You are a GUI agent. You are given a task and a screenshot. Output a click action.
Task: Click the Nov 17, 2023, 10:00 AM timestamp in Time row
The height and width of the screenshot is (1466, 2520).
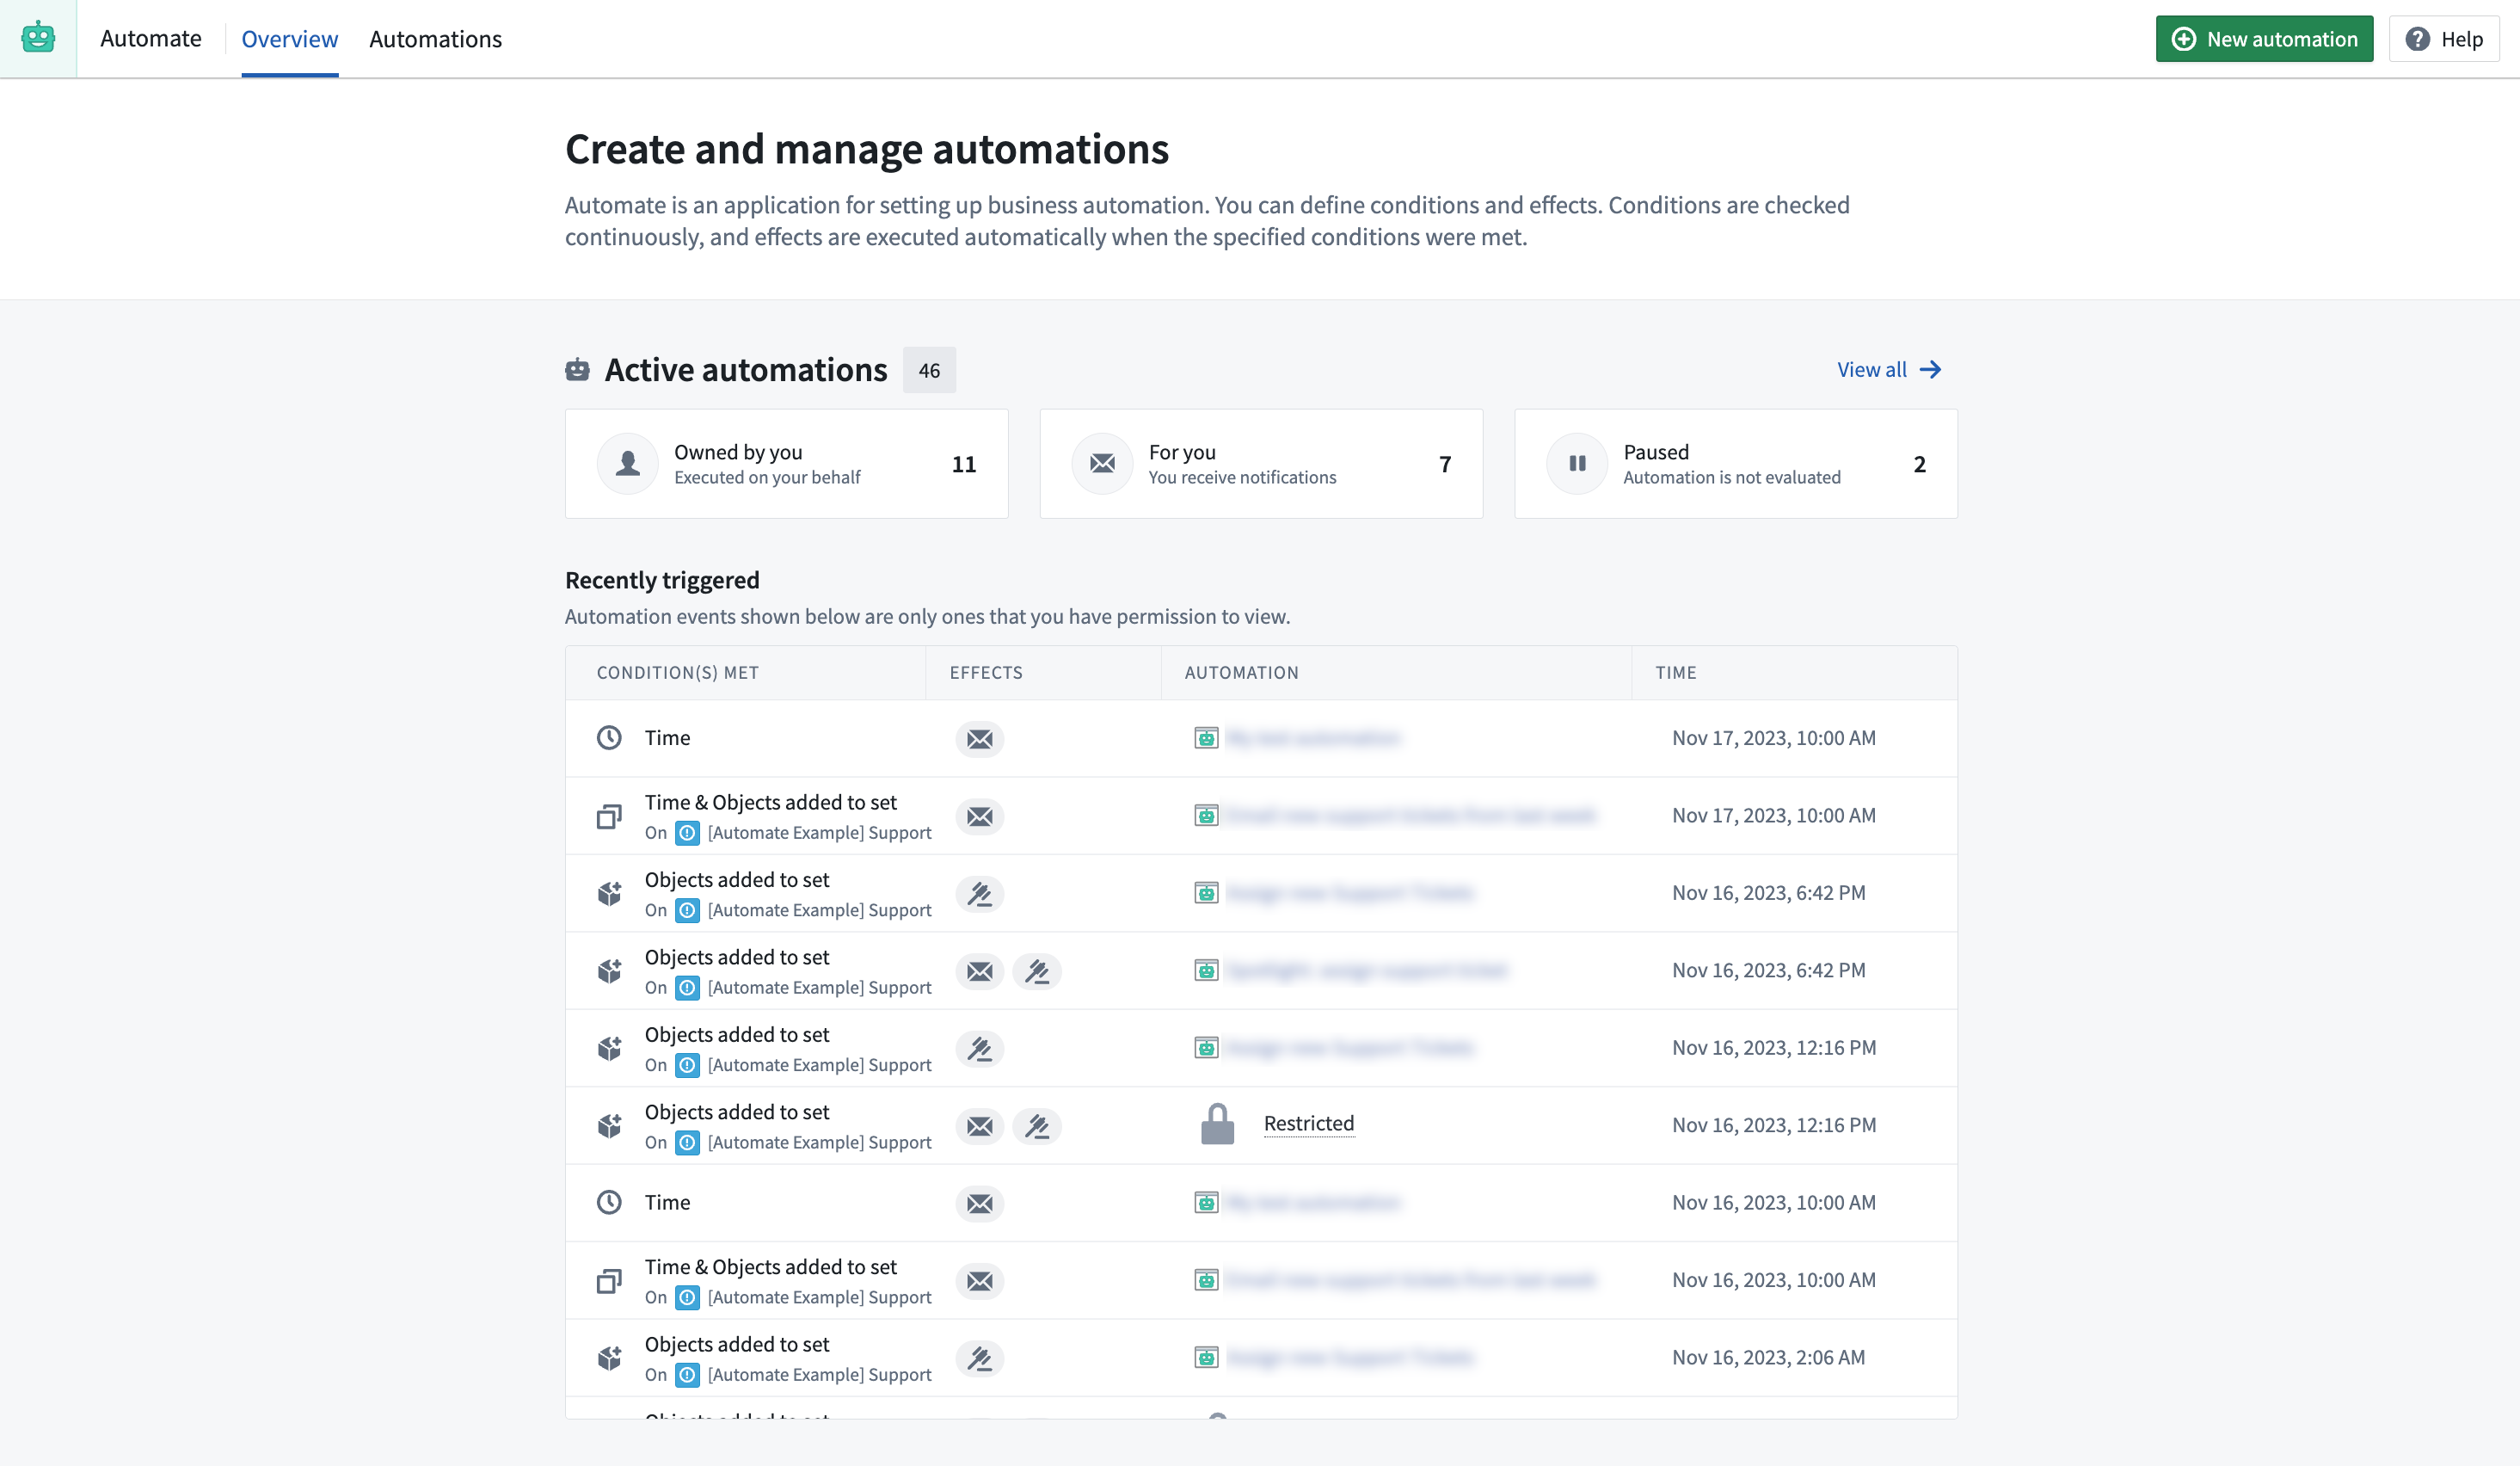pyautogui.click(x=1774, y=738)
